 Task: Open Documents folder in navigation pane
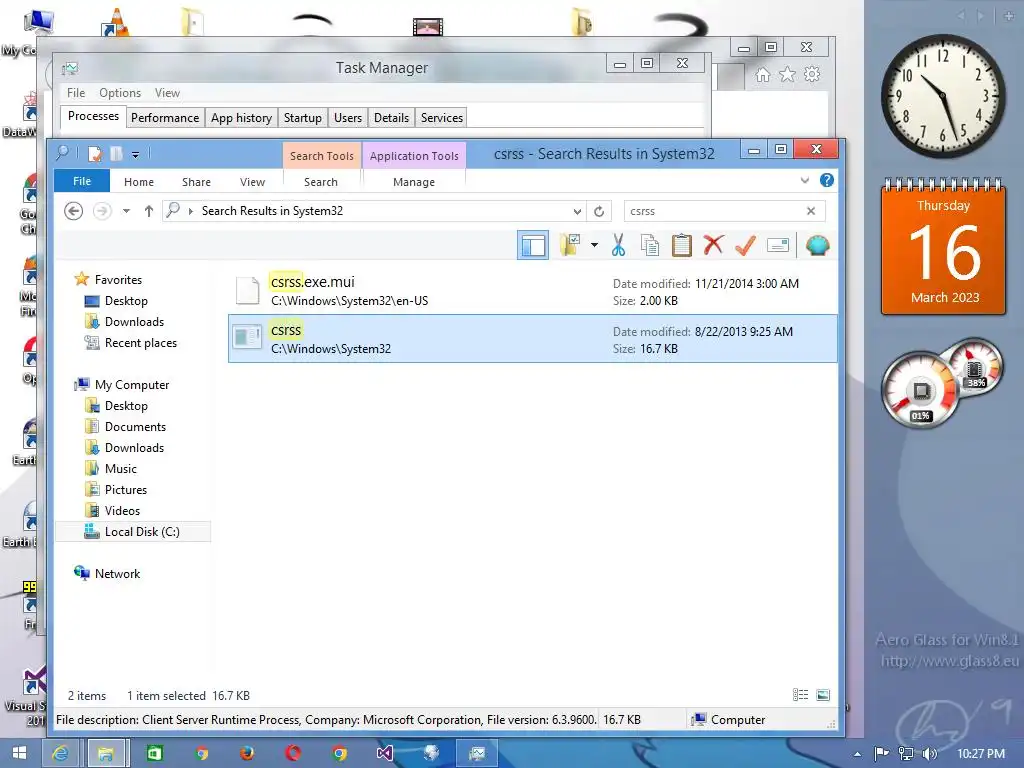pyautogui.click(x=135, y=426)
